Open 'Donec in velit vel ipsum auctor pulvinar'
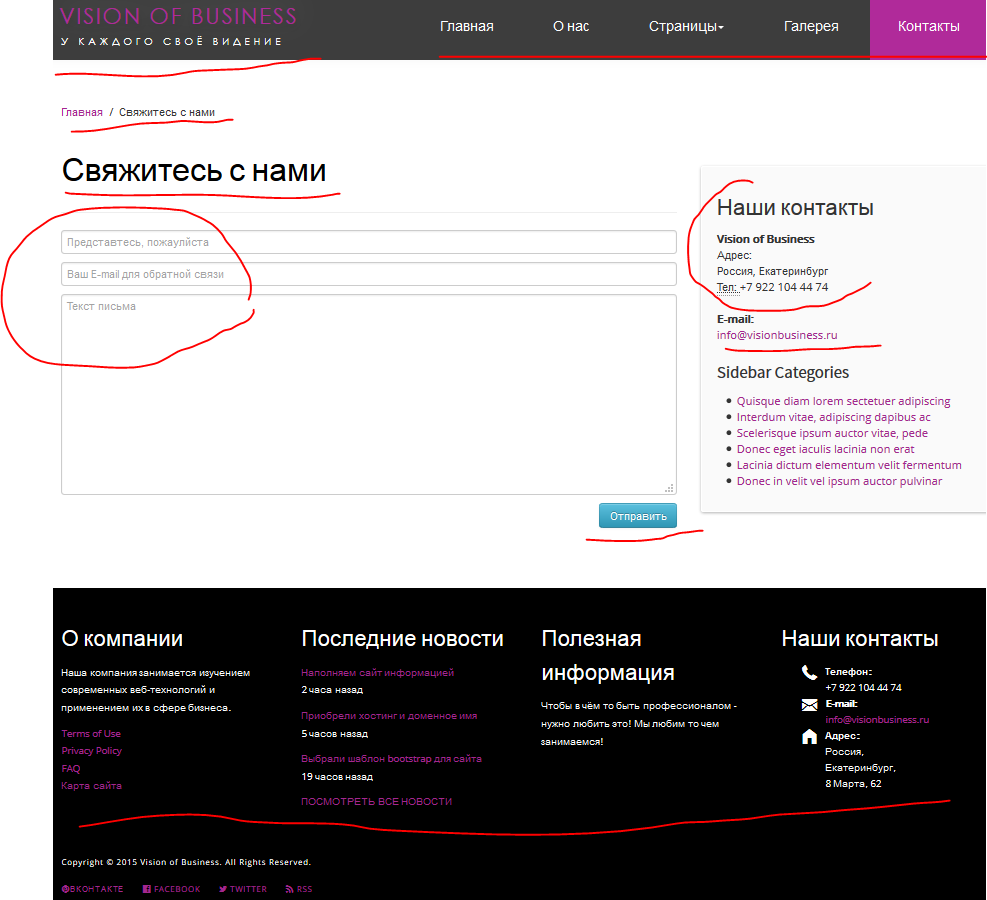Screen dimensions: 987x900 click(839, 481)
